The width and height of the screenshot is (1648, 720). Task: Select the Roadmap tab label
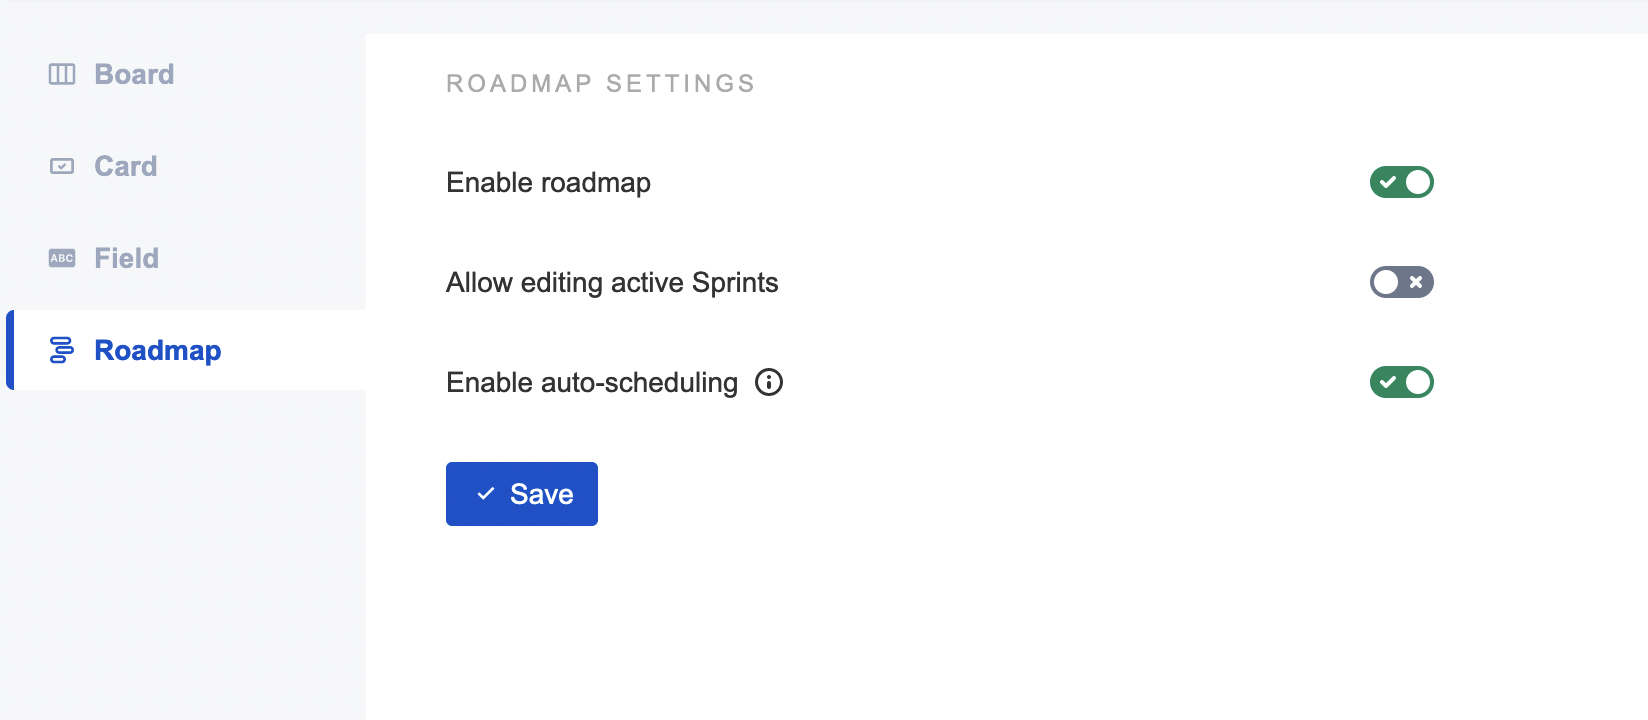coord(158,350)
